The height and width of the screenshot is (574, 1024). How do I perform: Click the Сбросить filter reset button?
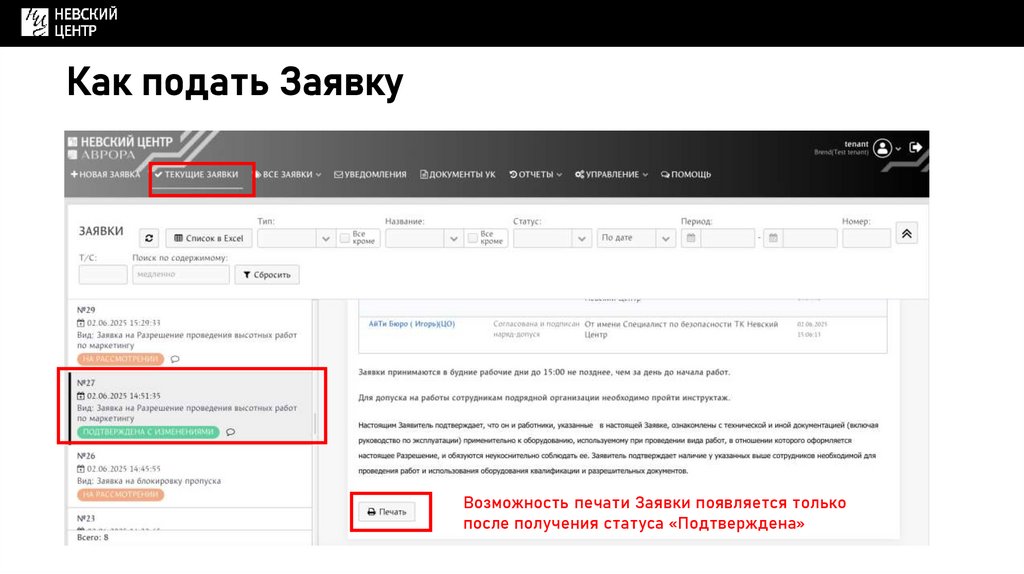pyautogui.click(x=267, y=275)
